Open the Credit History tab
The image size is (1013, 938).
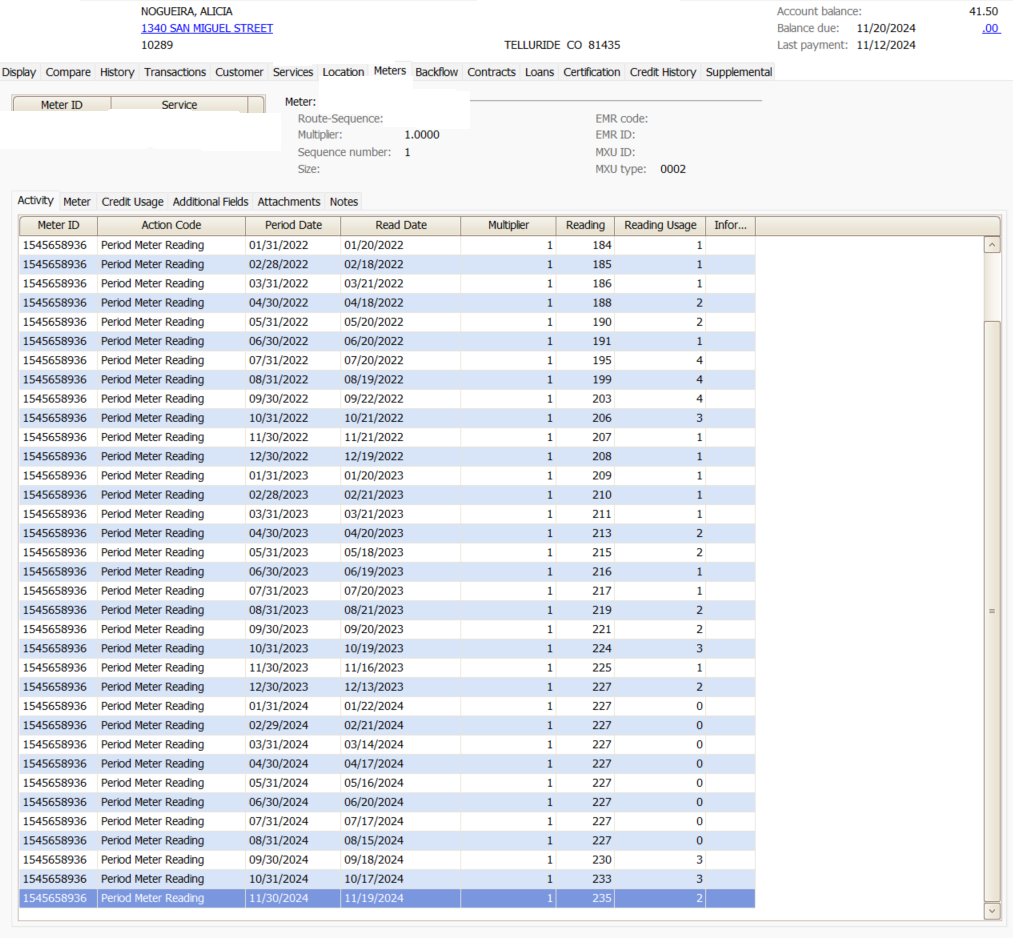663,72
